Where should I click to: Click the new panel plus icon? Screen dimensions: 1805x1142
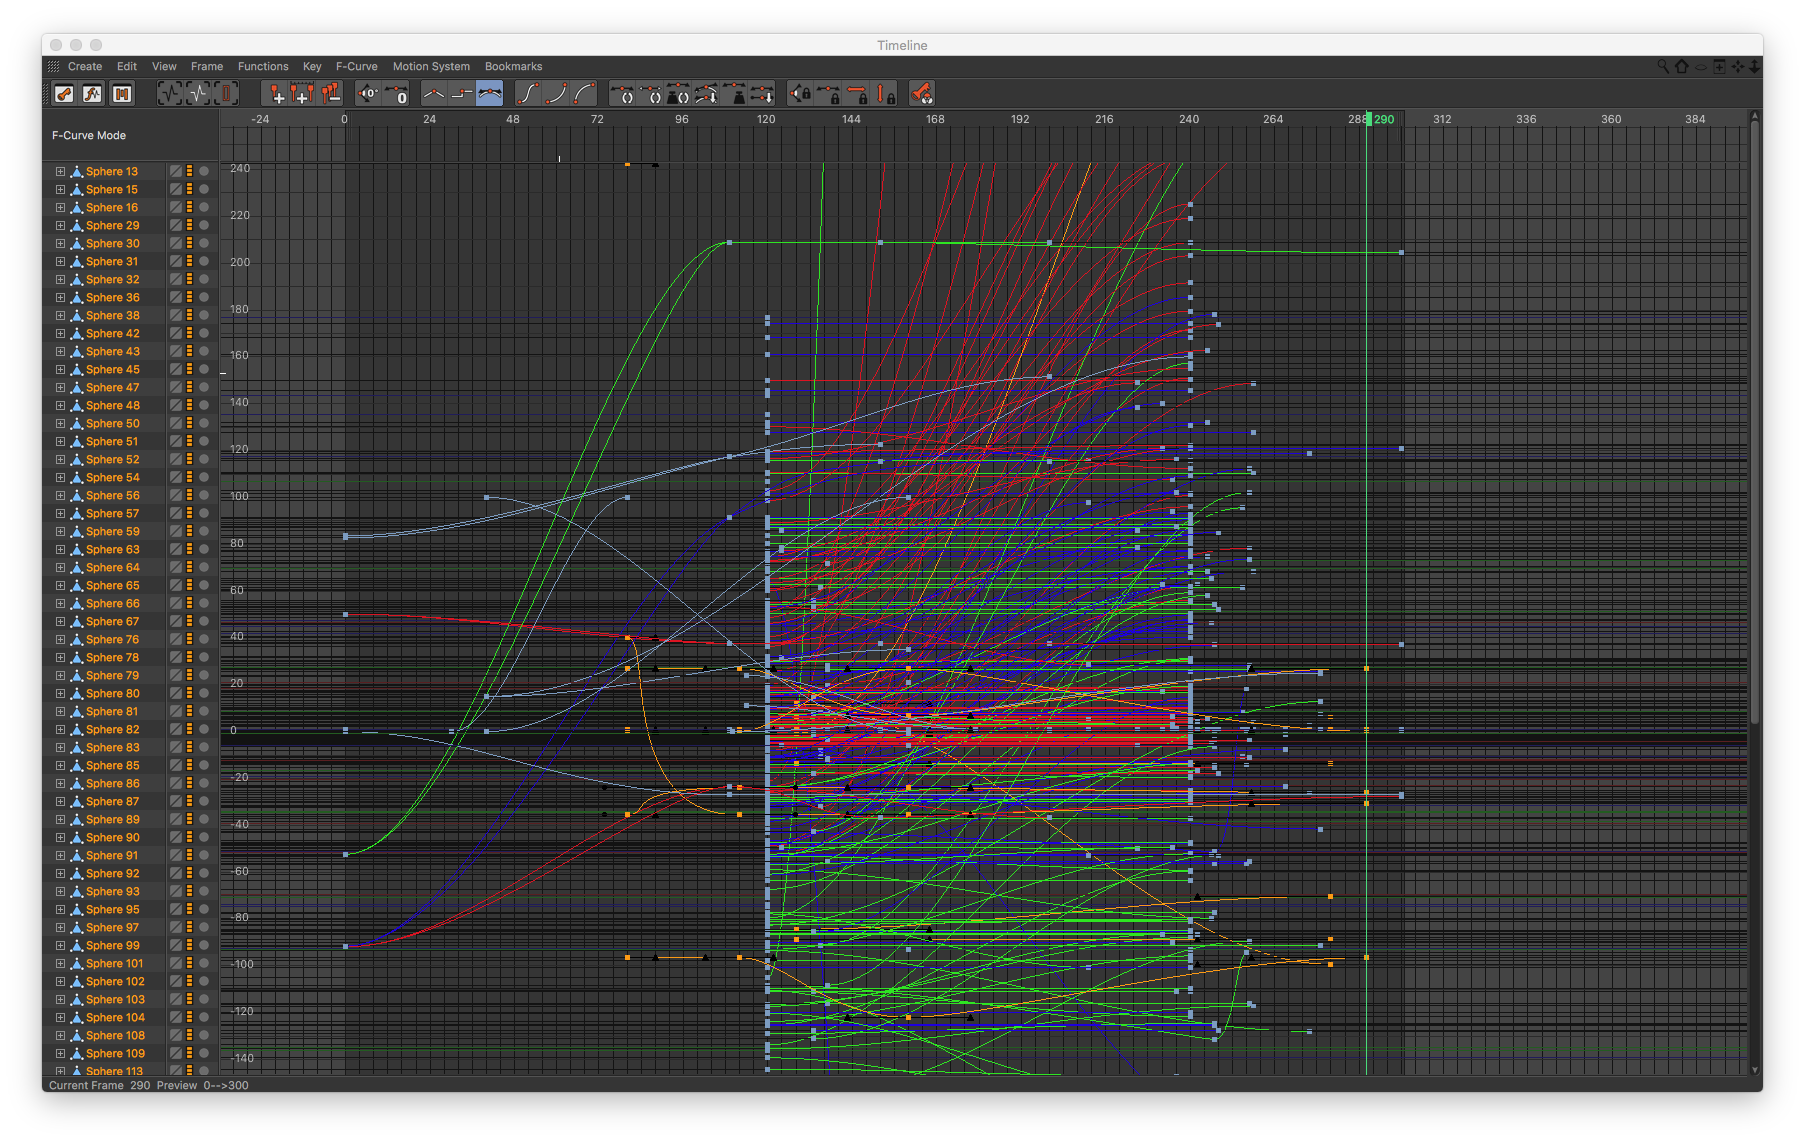pos(1719,66)
